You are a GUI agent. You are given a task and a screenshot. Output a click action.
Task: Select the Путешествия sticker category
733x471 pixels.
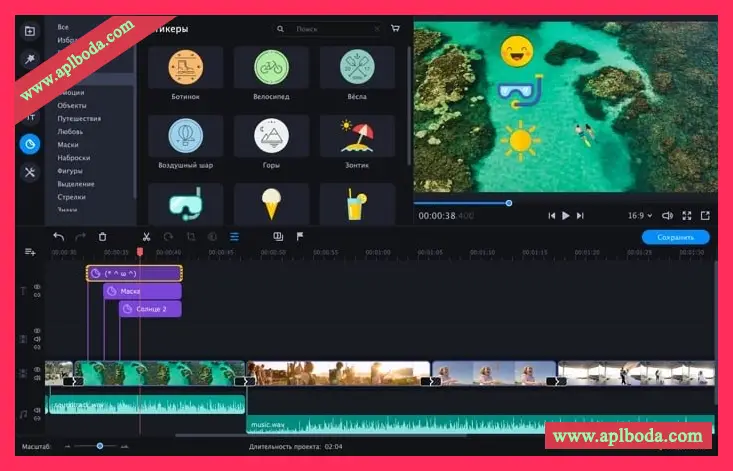(x=79, y=119)
